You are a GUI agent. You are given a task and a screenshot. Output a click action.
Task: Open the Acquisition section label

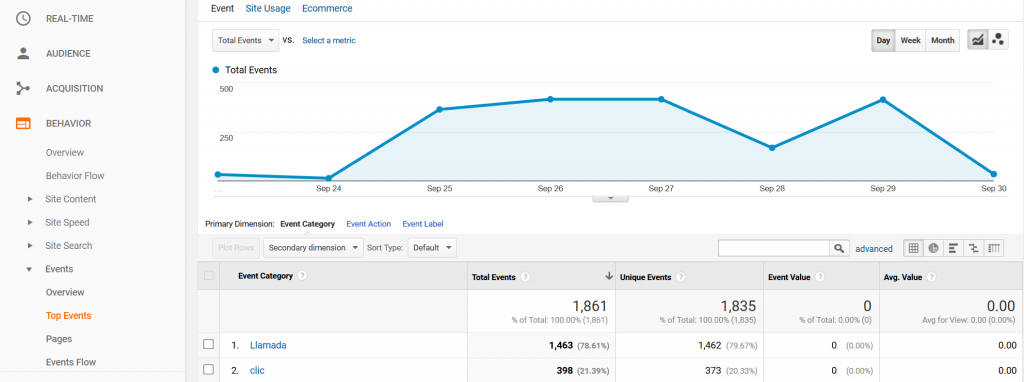click(74, 88)
